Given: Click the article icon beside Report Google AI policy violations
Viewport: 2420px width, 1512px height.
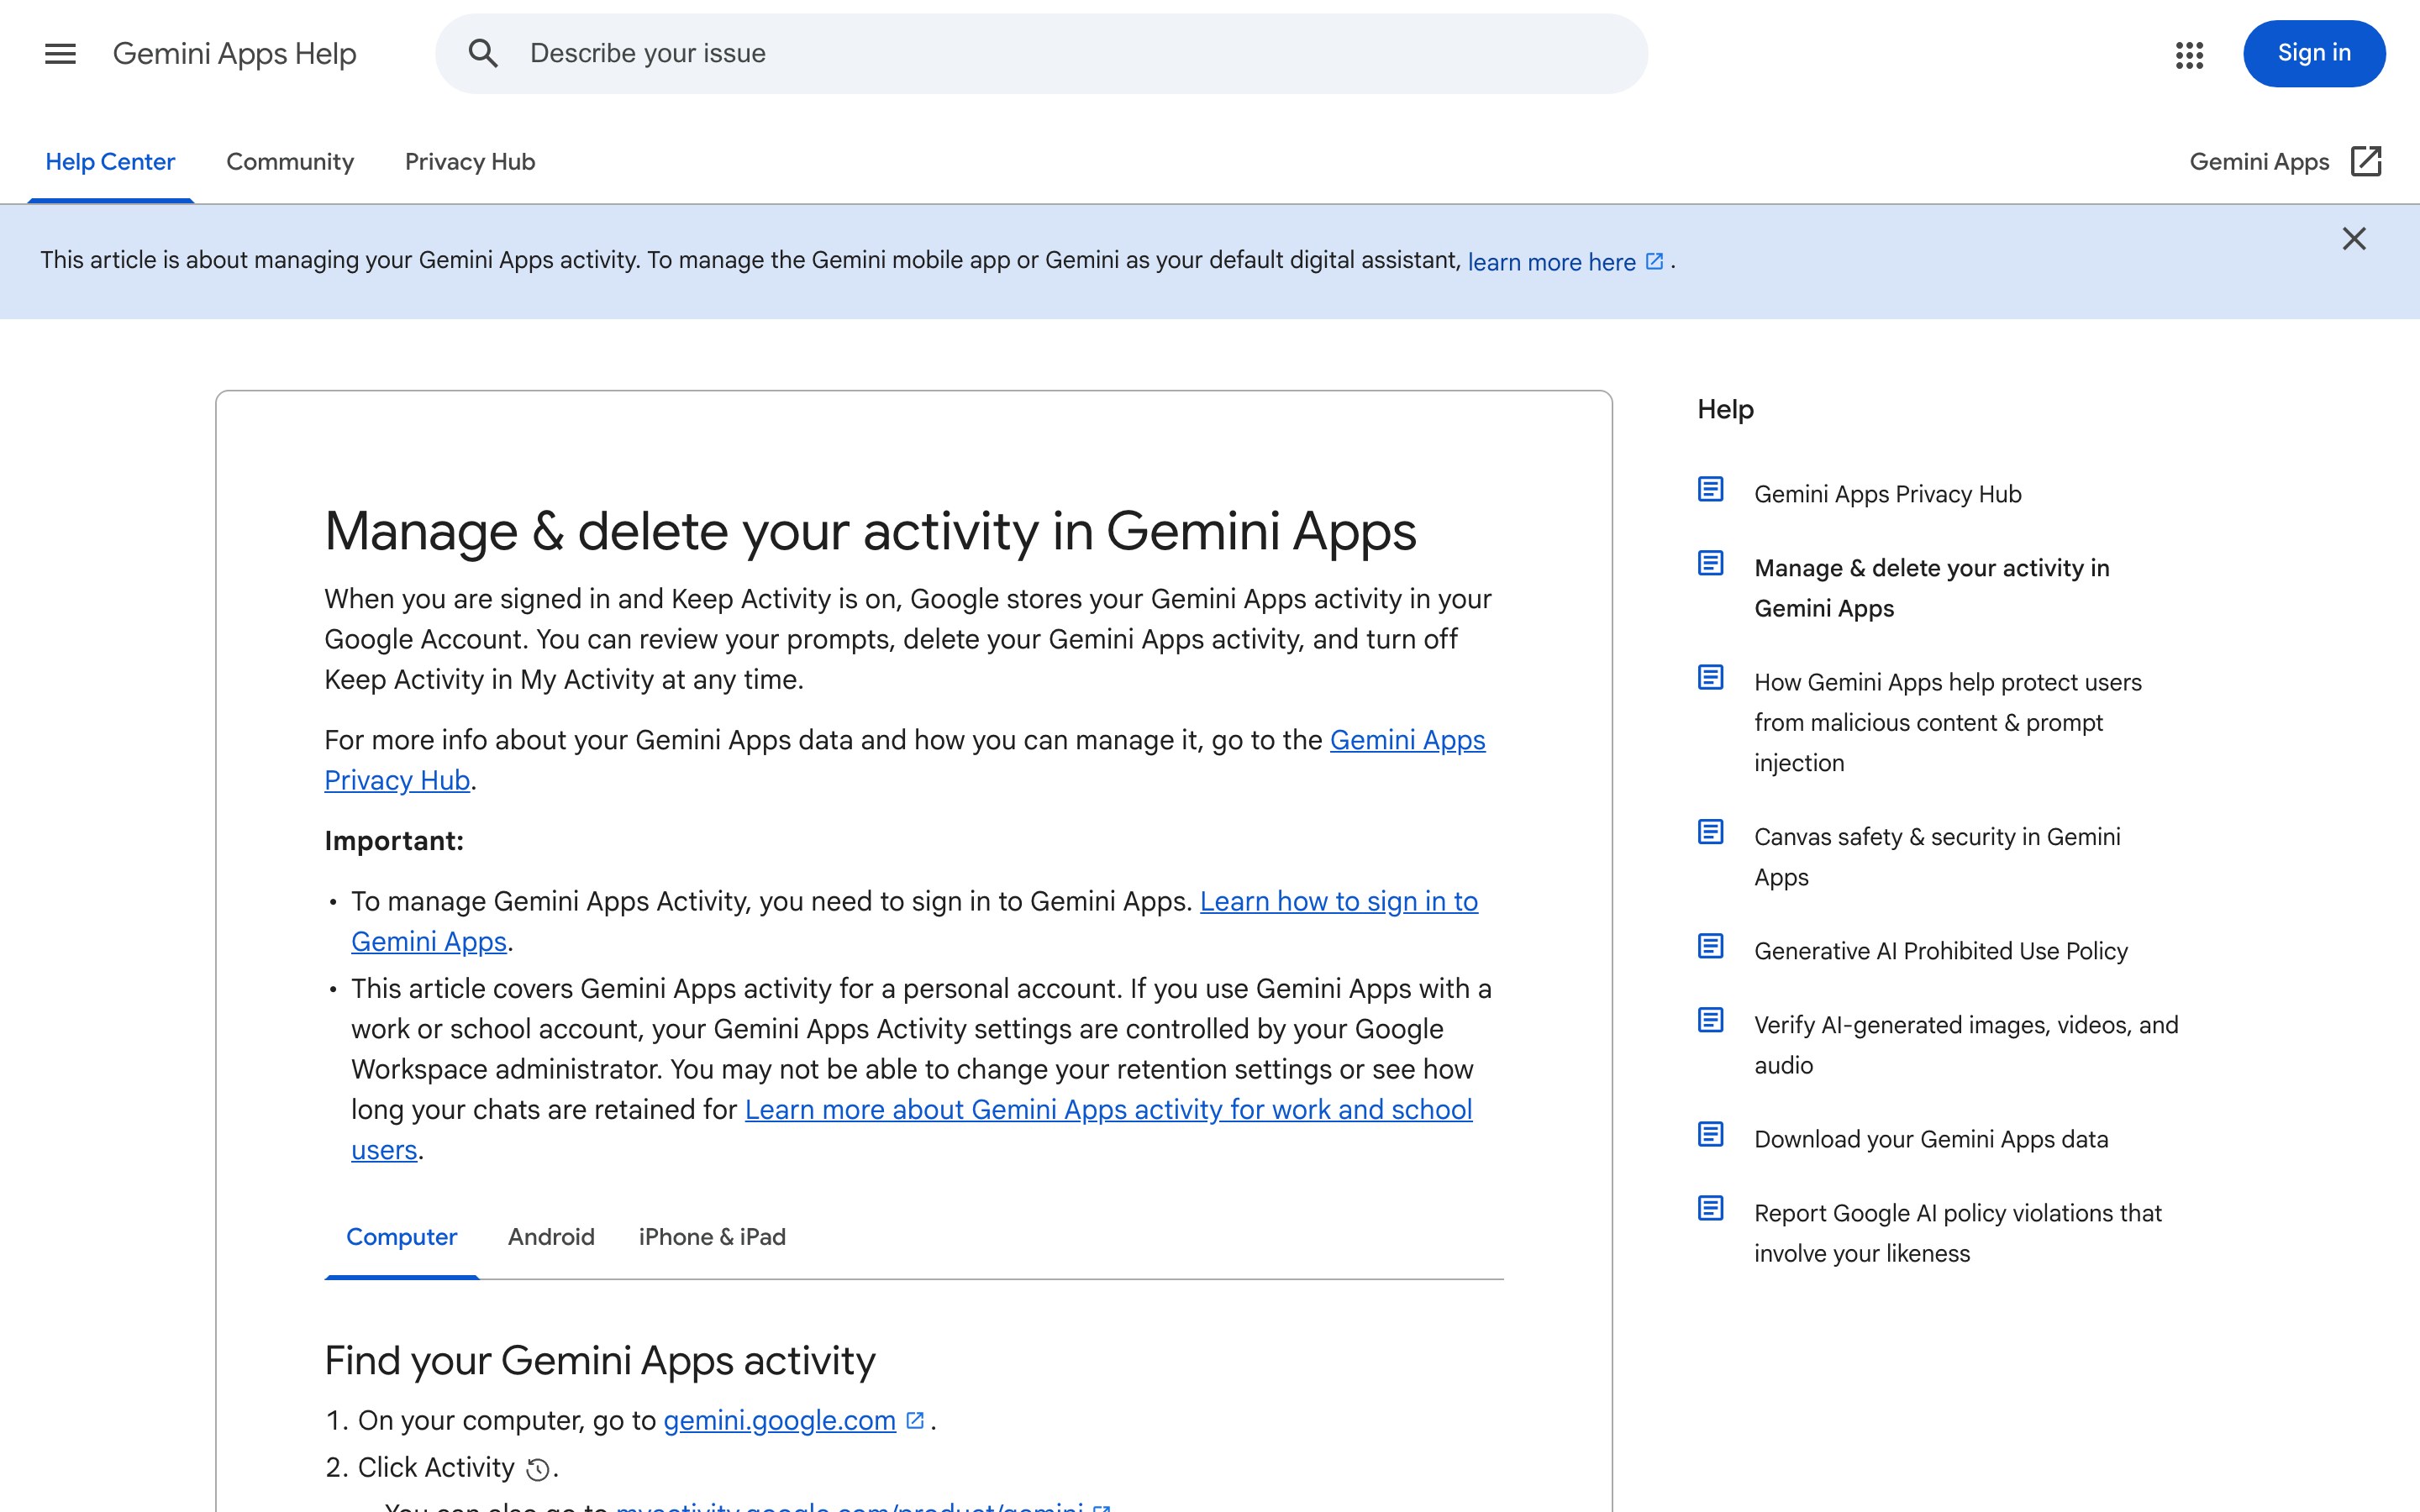Looking at the screenshot, I should coord(1711,1208).
